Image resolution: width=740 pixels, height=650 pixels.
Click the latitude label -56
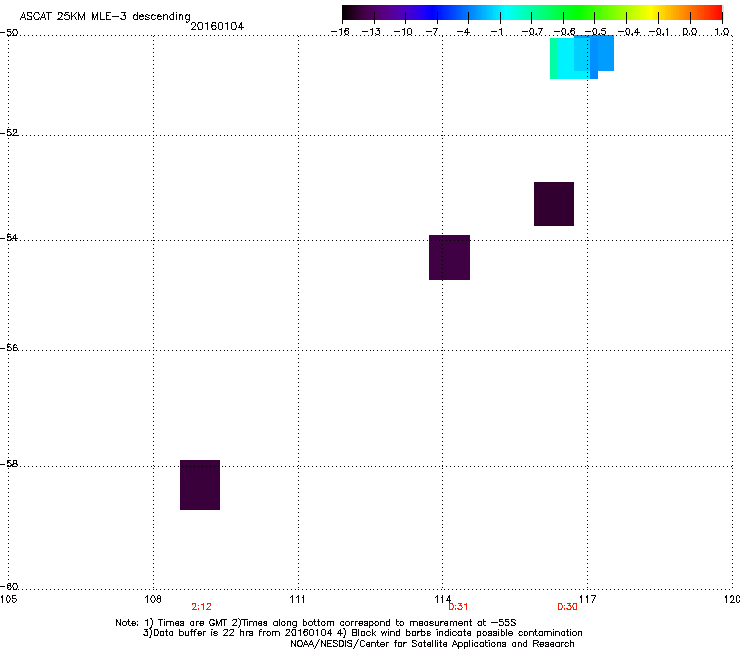coord(9,348)
